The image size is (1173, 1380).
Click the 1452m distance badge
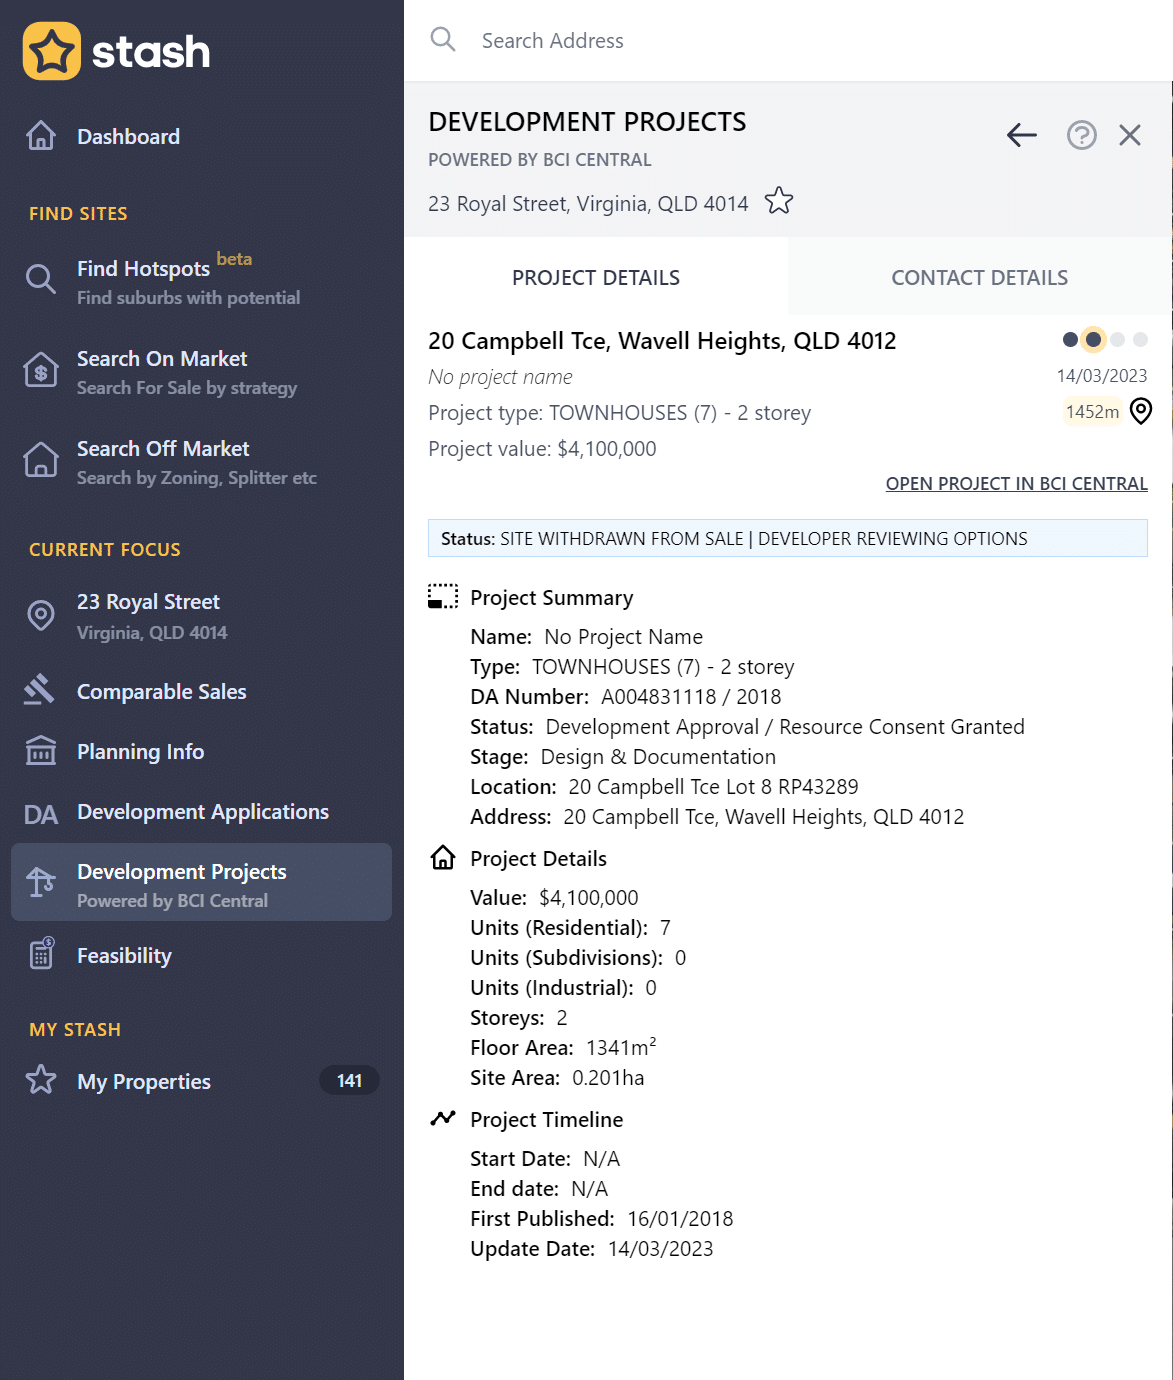[x=1093, y=411]
